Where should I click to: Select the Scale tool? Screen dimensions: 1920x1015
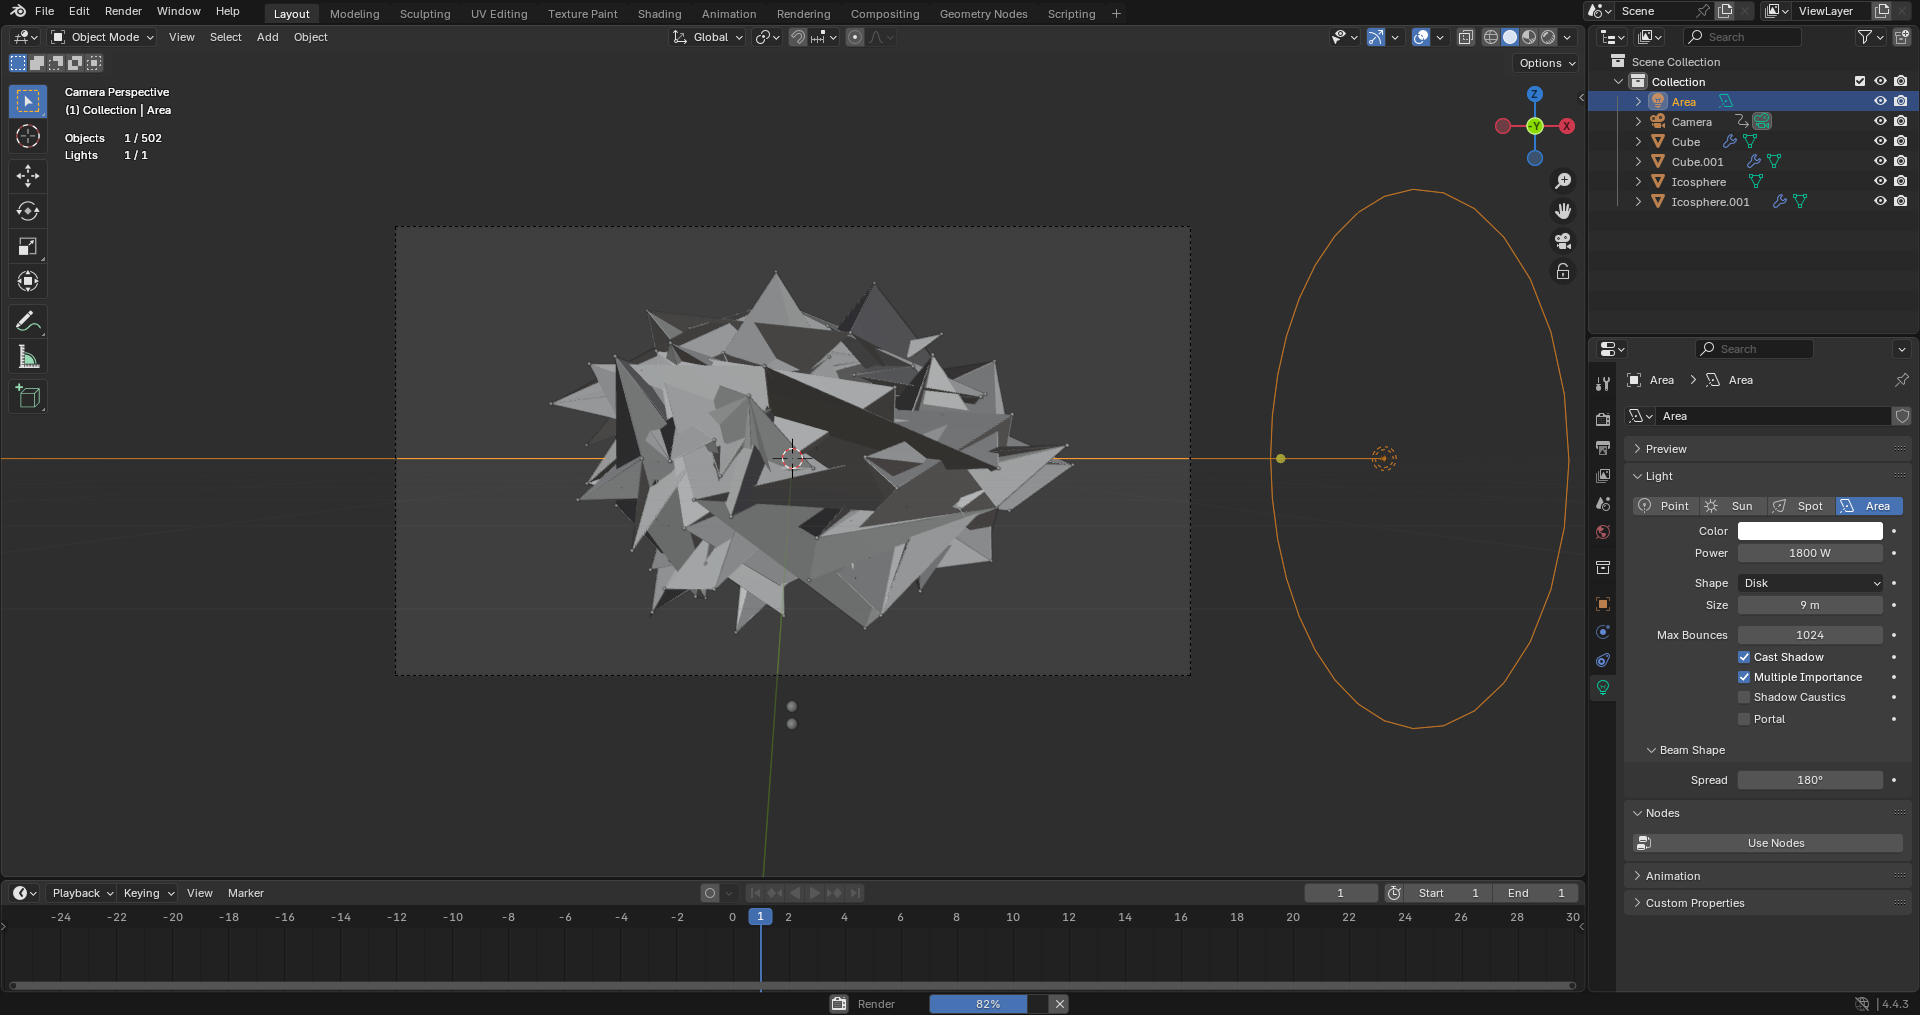click(x=28, y=246)
